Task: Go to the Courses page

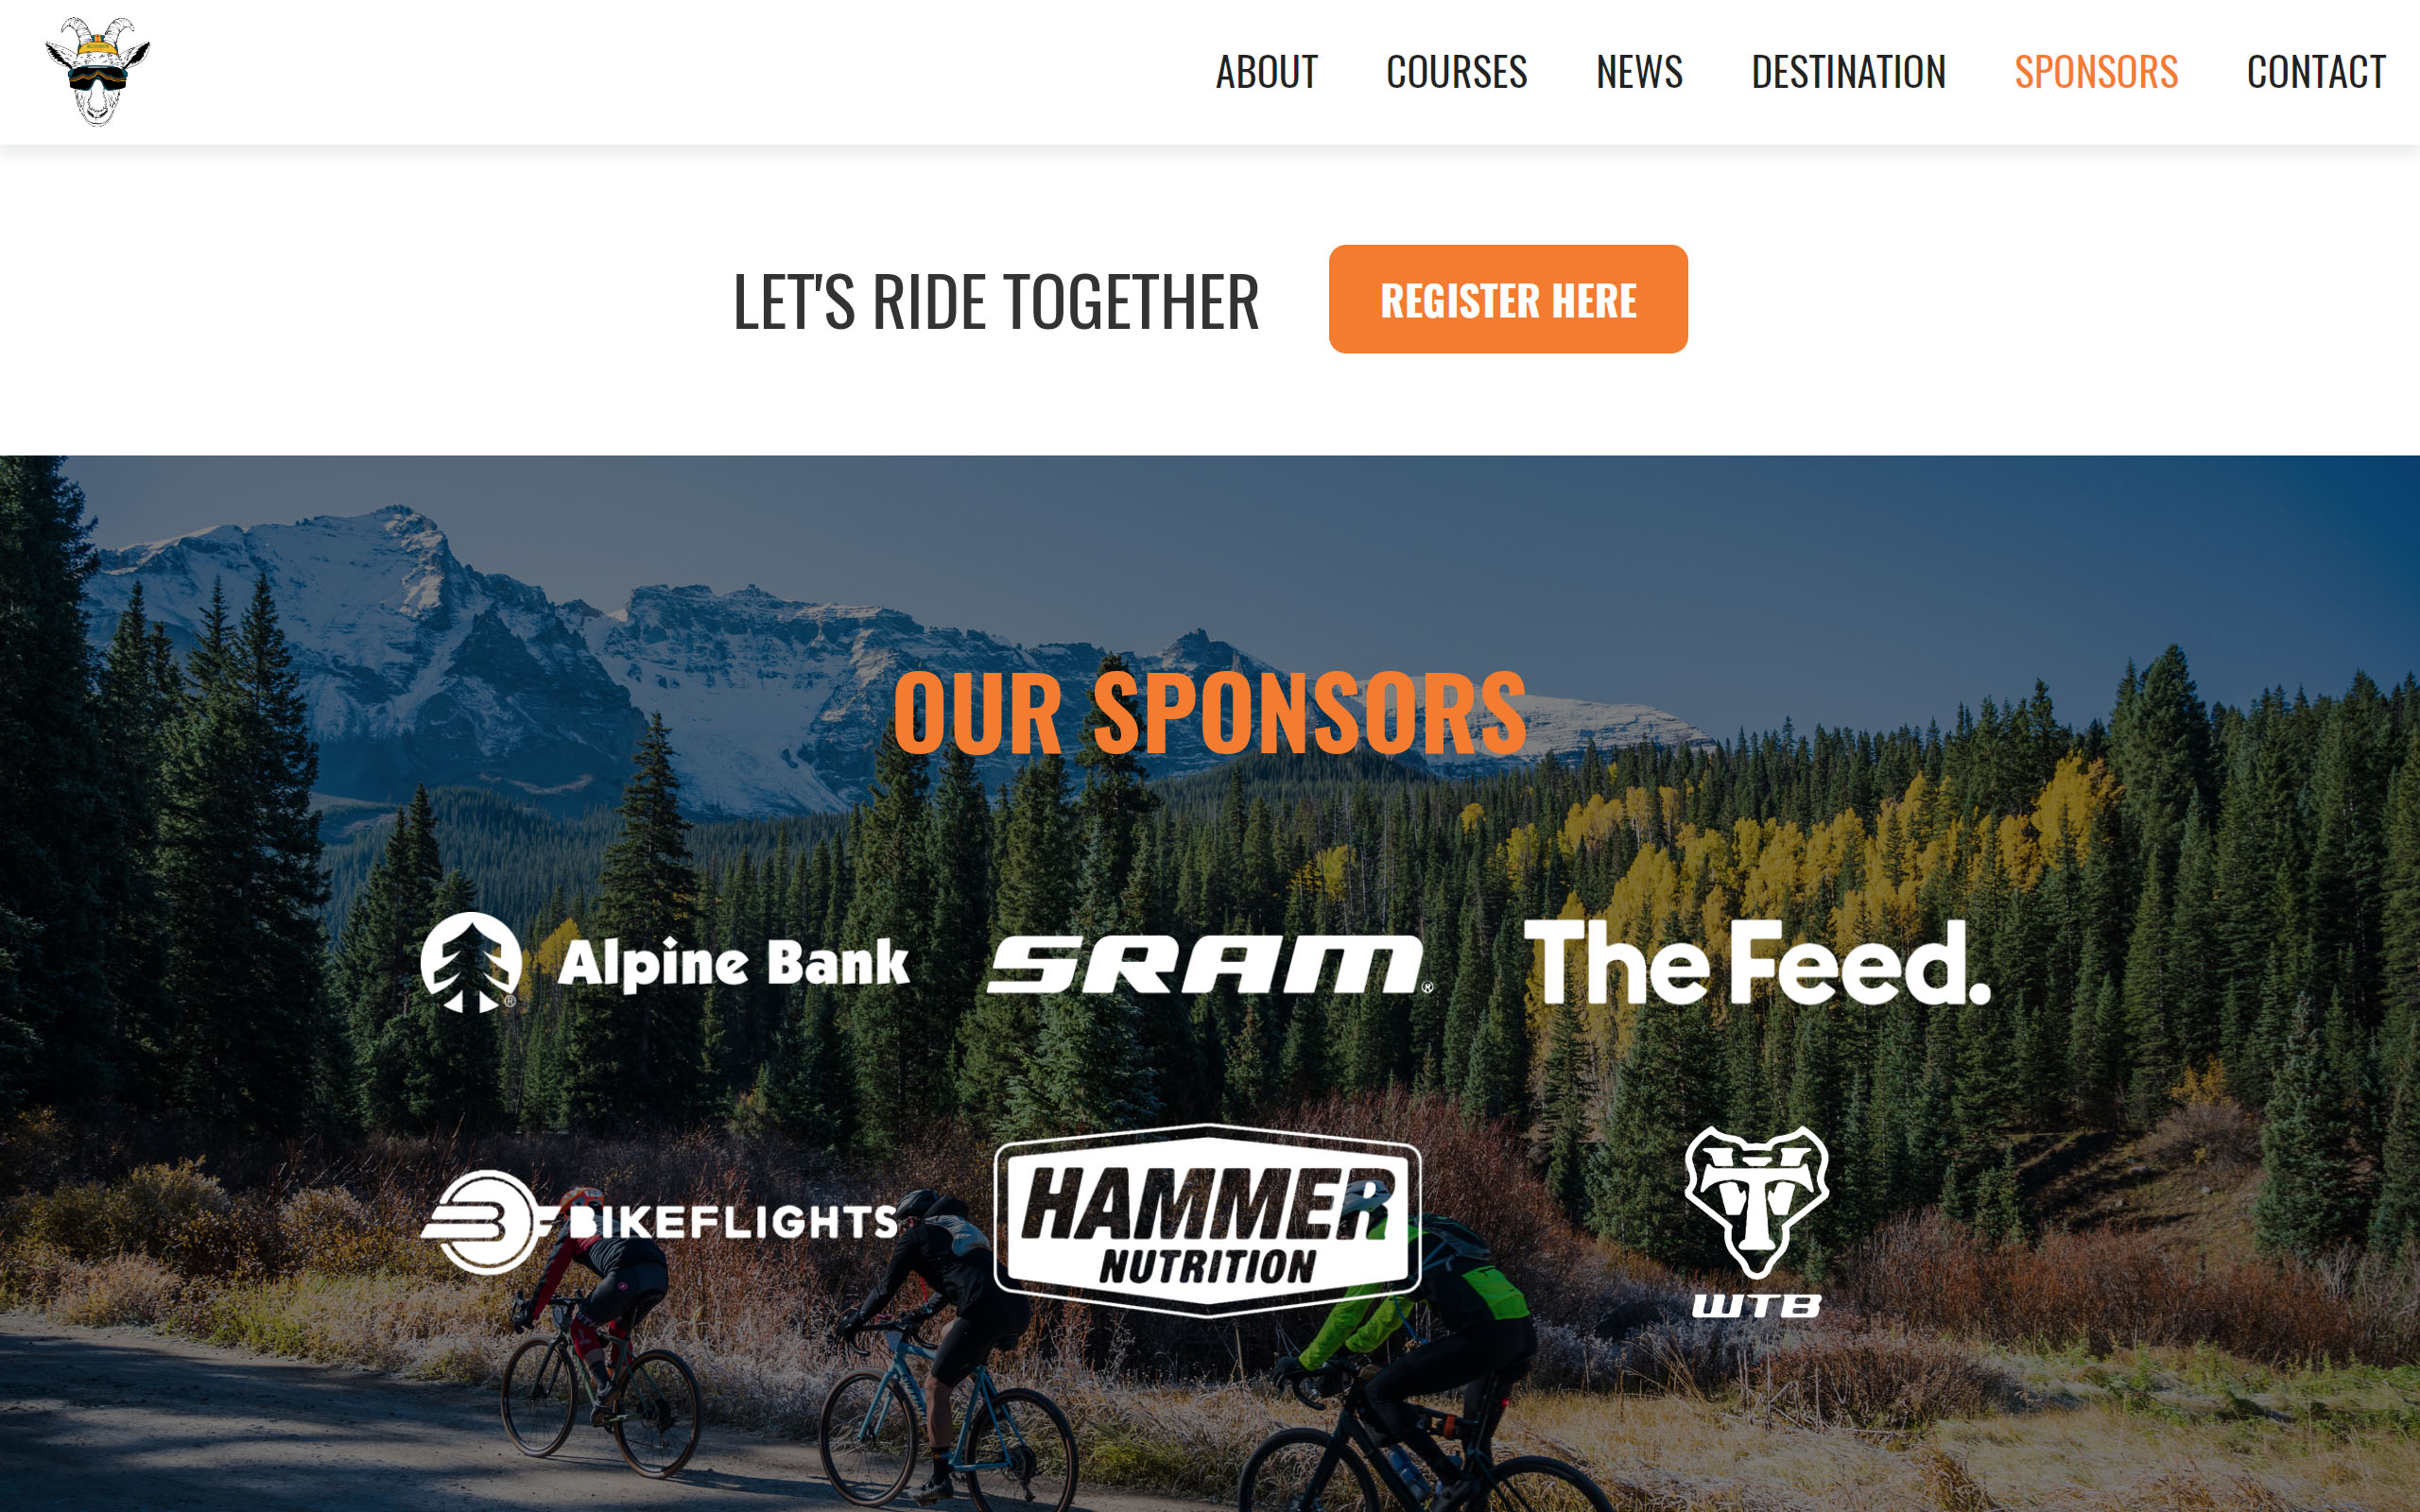Action: coord(1456,72)
